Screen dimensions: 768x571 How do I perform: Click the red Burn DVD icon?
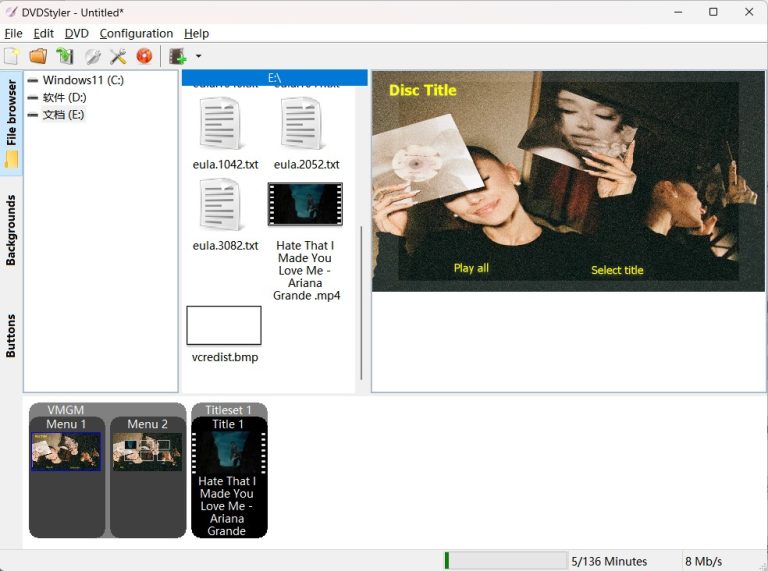click(144, 56)
